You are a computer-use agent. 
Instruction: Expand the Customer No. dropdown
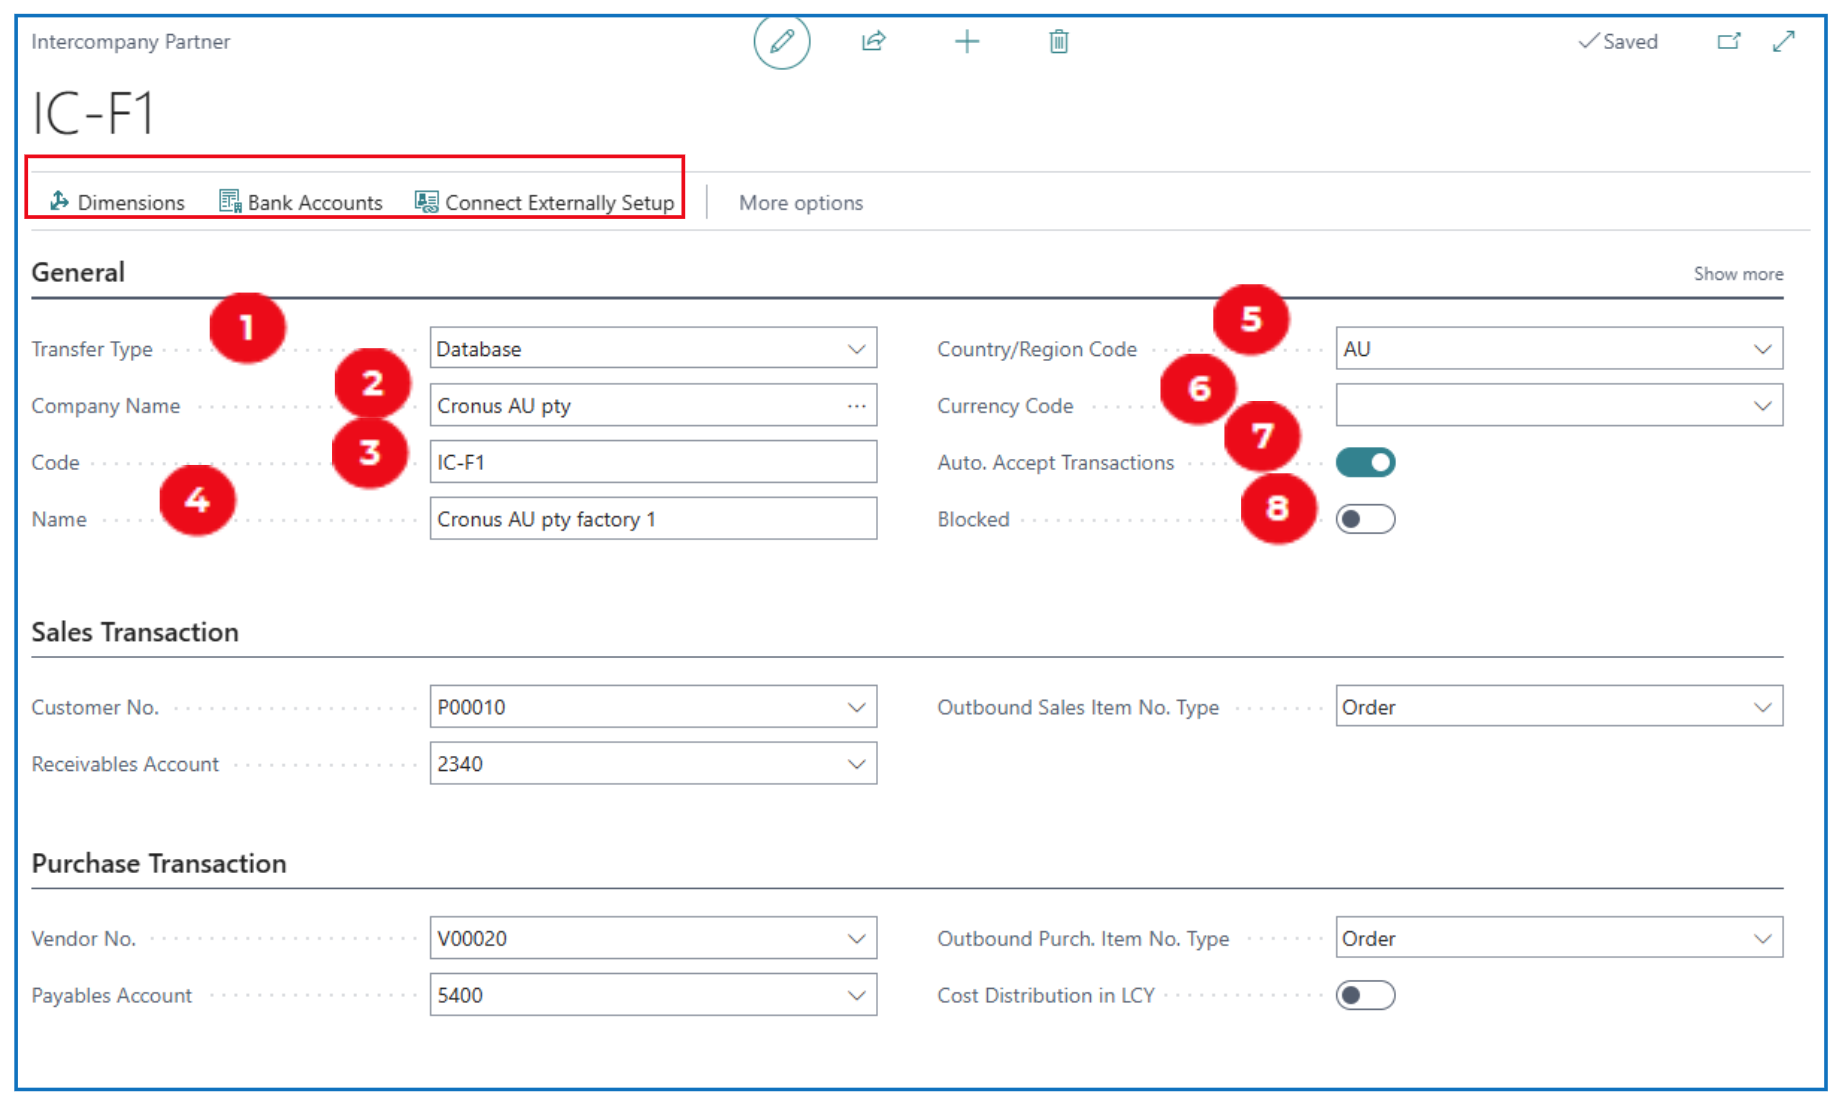[856, 707]
